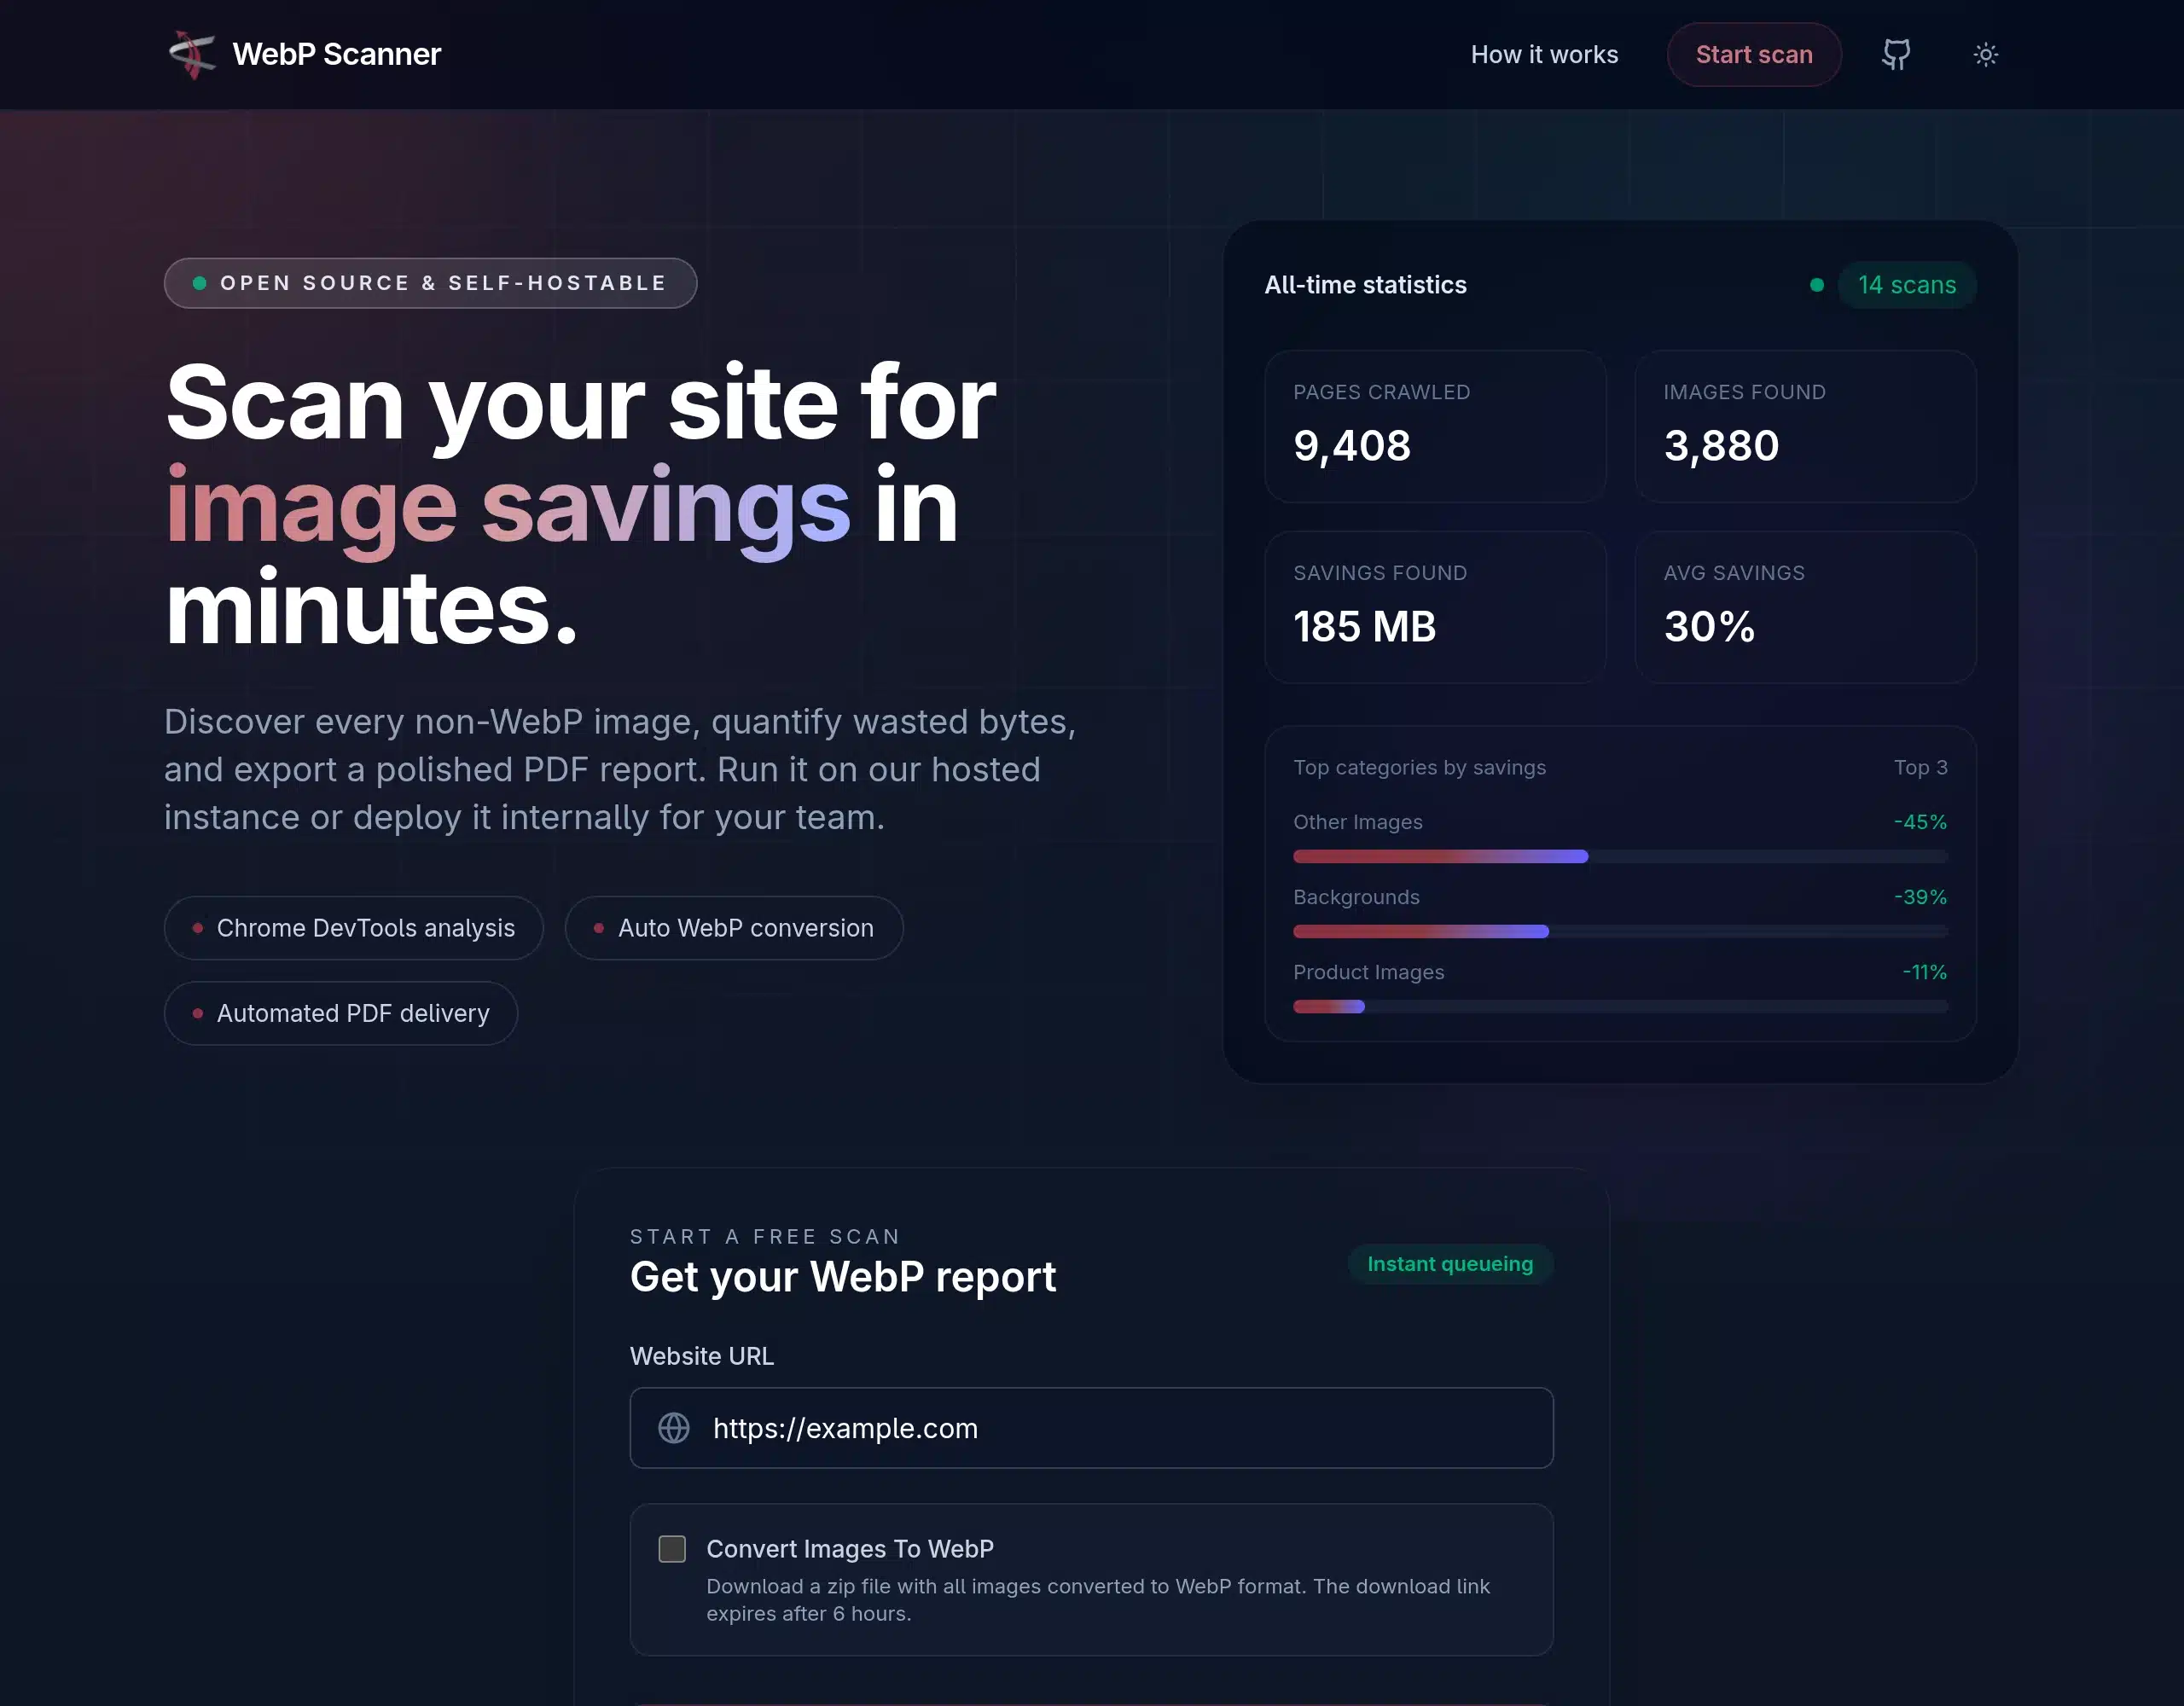This screenshot has height=1706, width=2184.
Task: Click the Open Source & Self-Hostable badge
Action: click(430, 283)
